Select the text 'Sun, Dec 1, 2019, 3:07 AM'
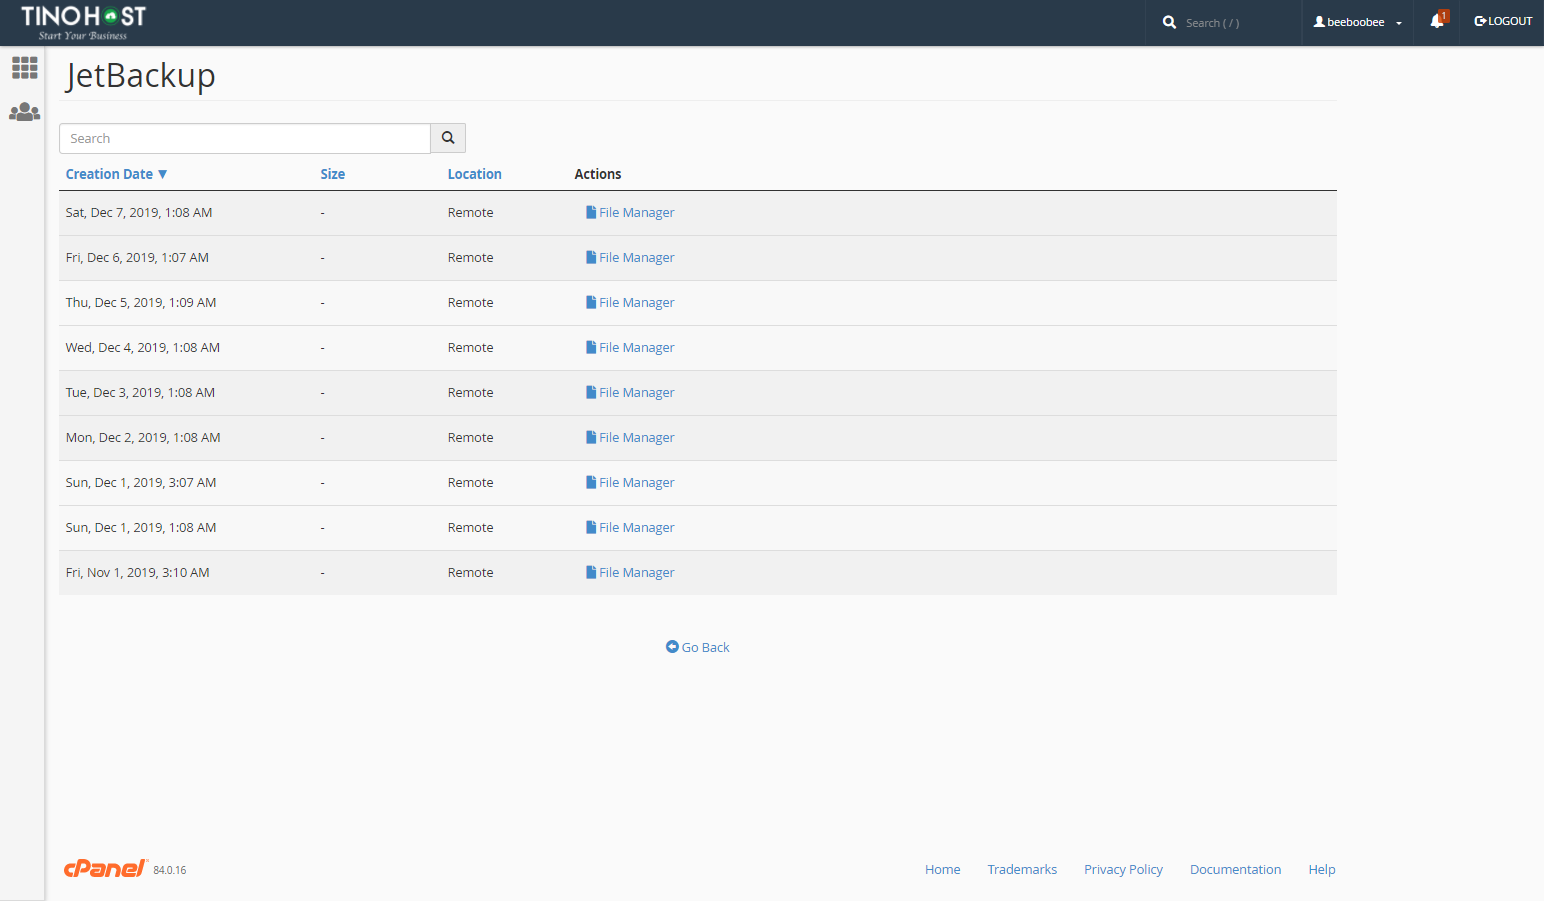Image resolution: width=1544 pixels, height=901 pixels. click(x=141, y=482)
